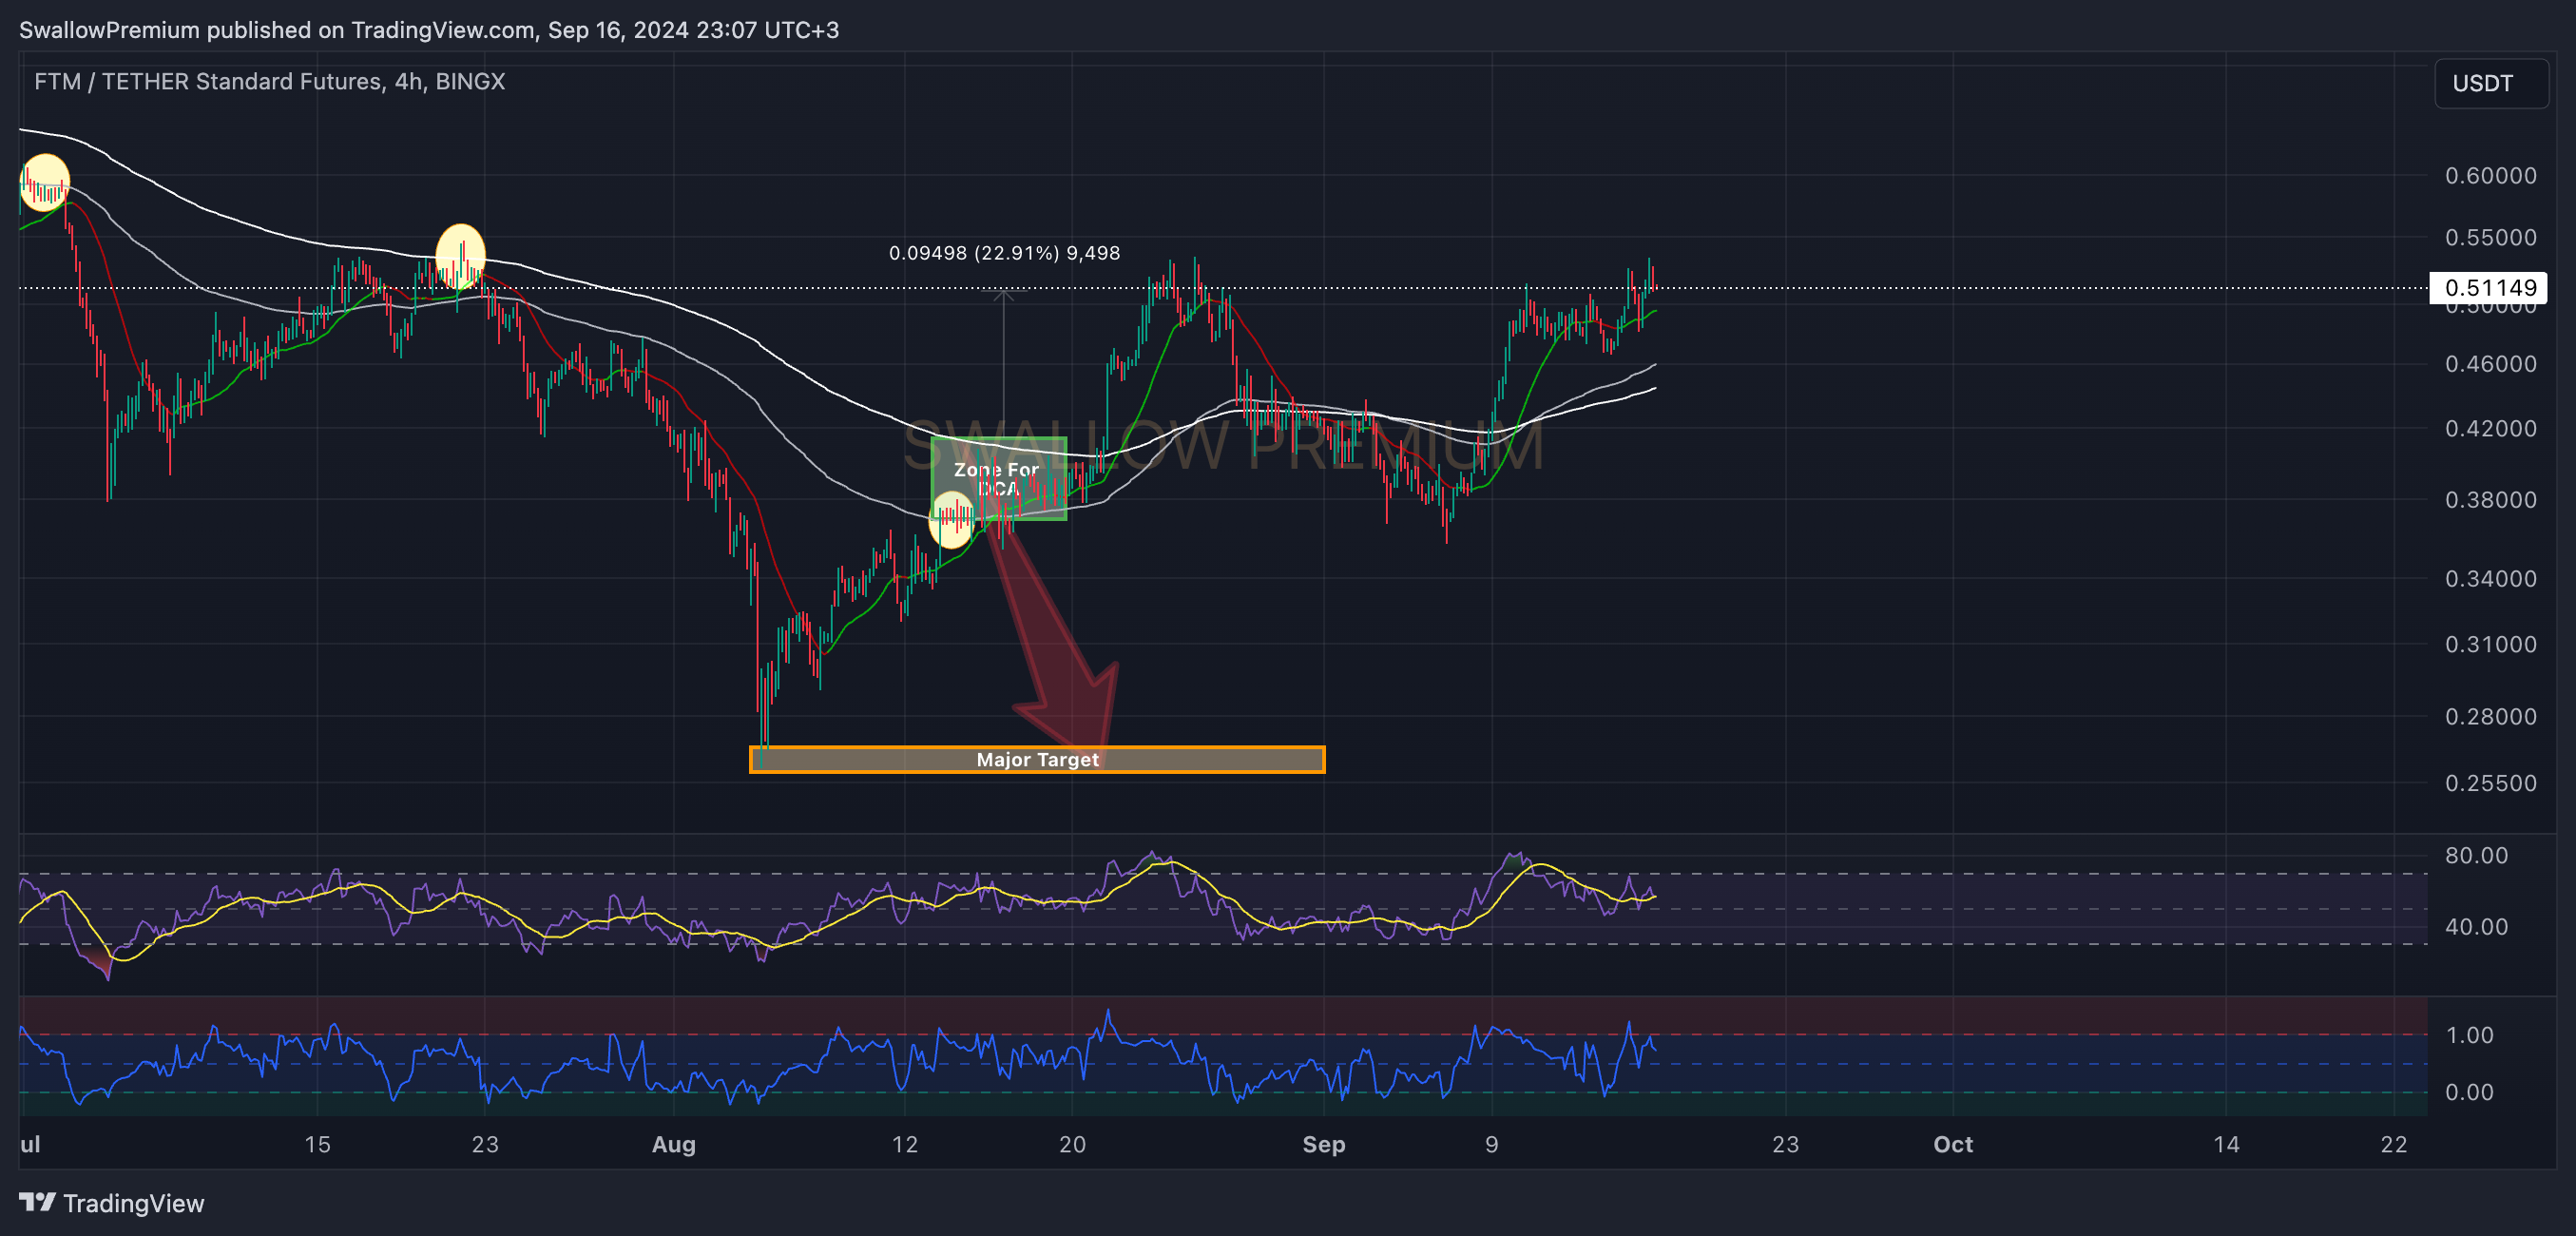
Task: Click the TradingView brand text
Action: 133,1203
